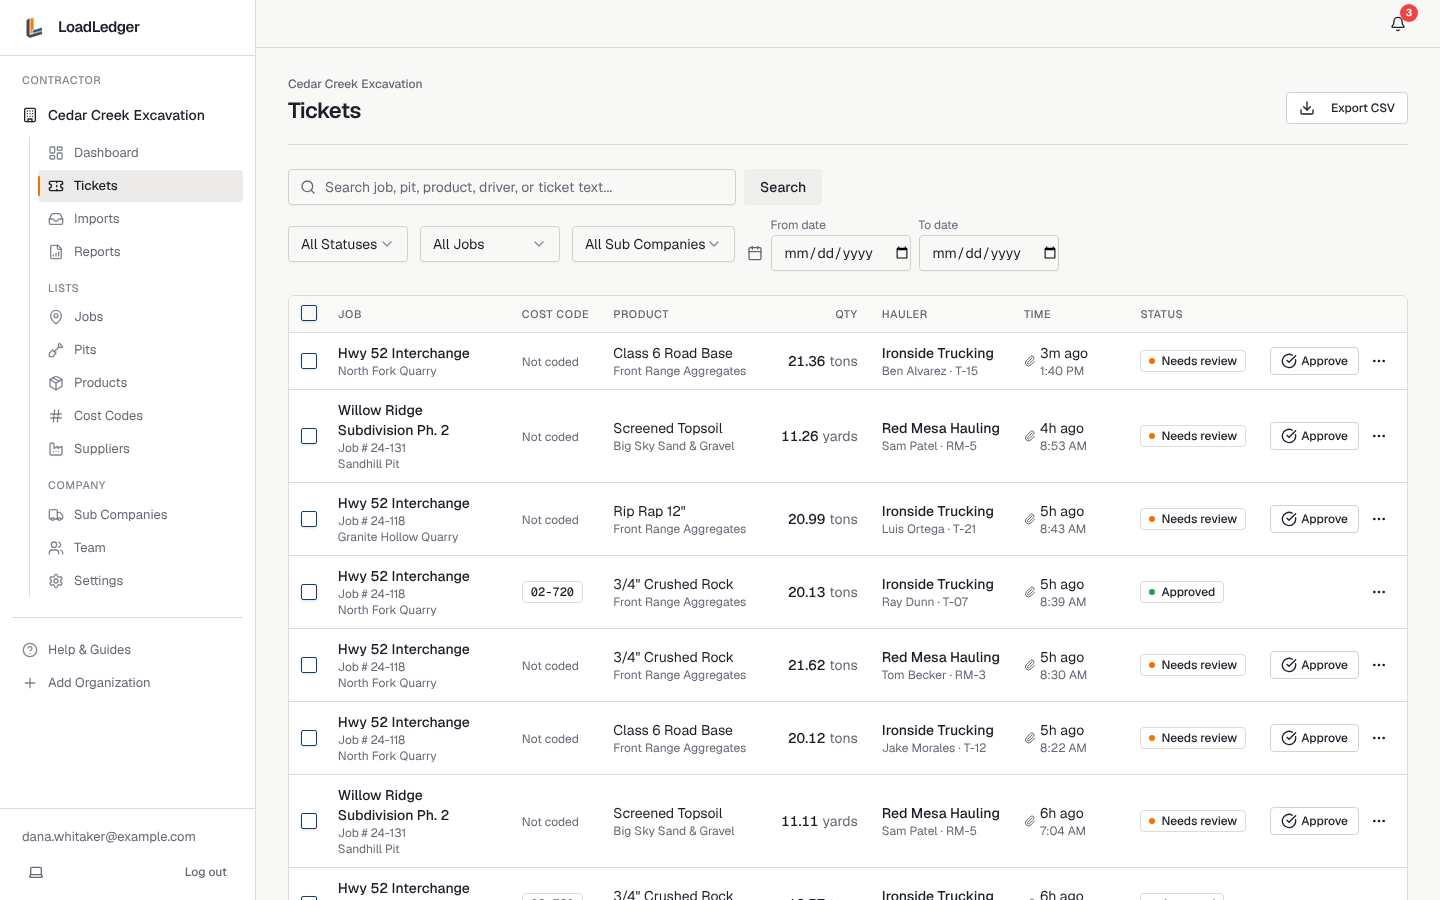The image size is (1440, 900).
Task: Open Imports in the sidebar
Action: point(140,219)
